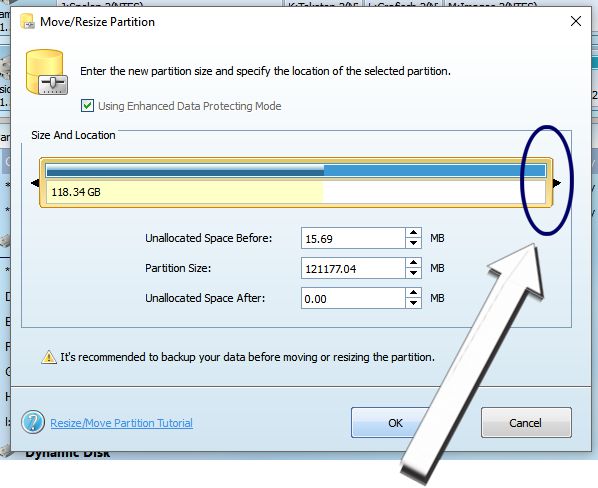Increase Unallocated Space After with up arrow
This screenshot has width=598, height=488.
[413, 293]
